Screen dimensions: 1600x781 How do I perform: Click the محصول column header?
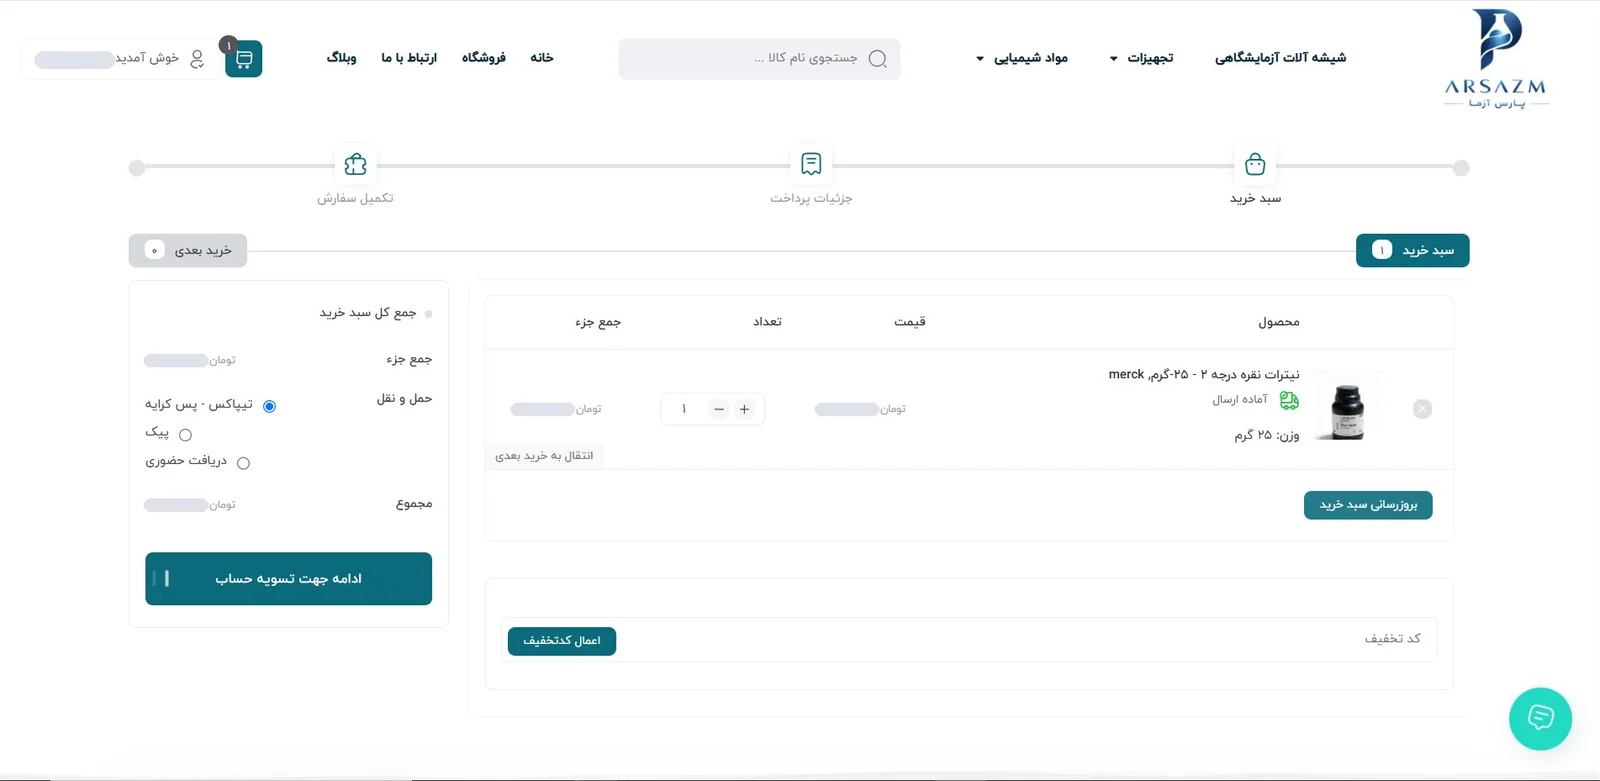pyautogui.click(x=1279, y=322)
